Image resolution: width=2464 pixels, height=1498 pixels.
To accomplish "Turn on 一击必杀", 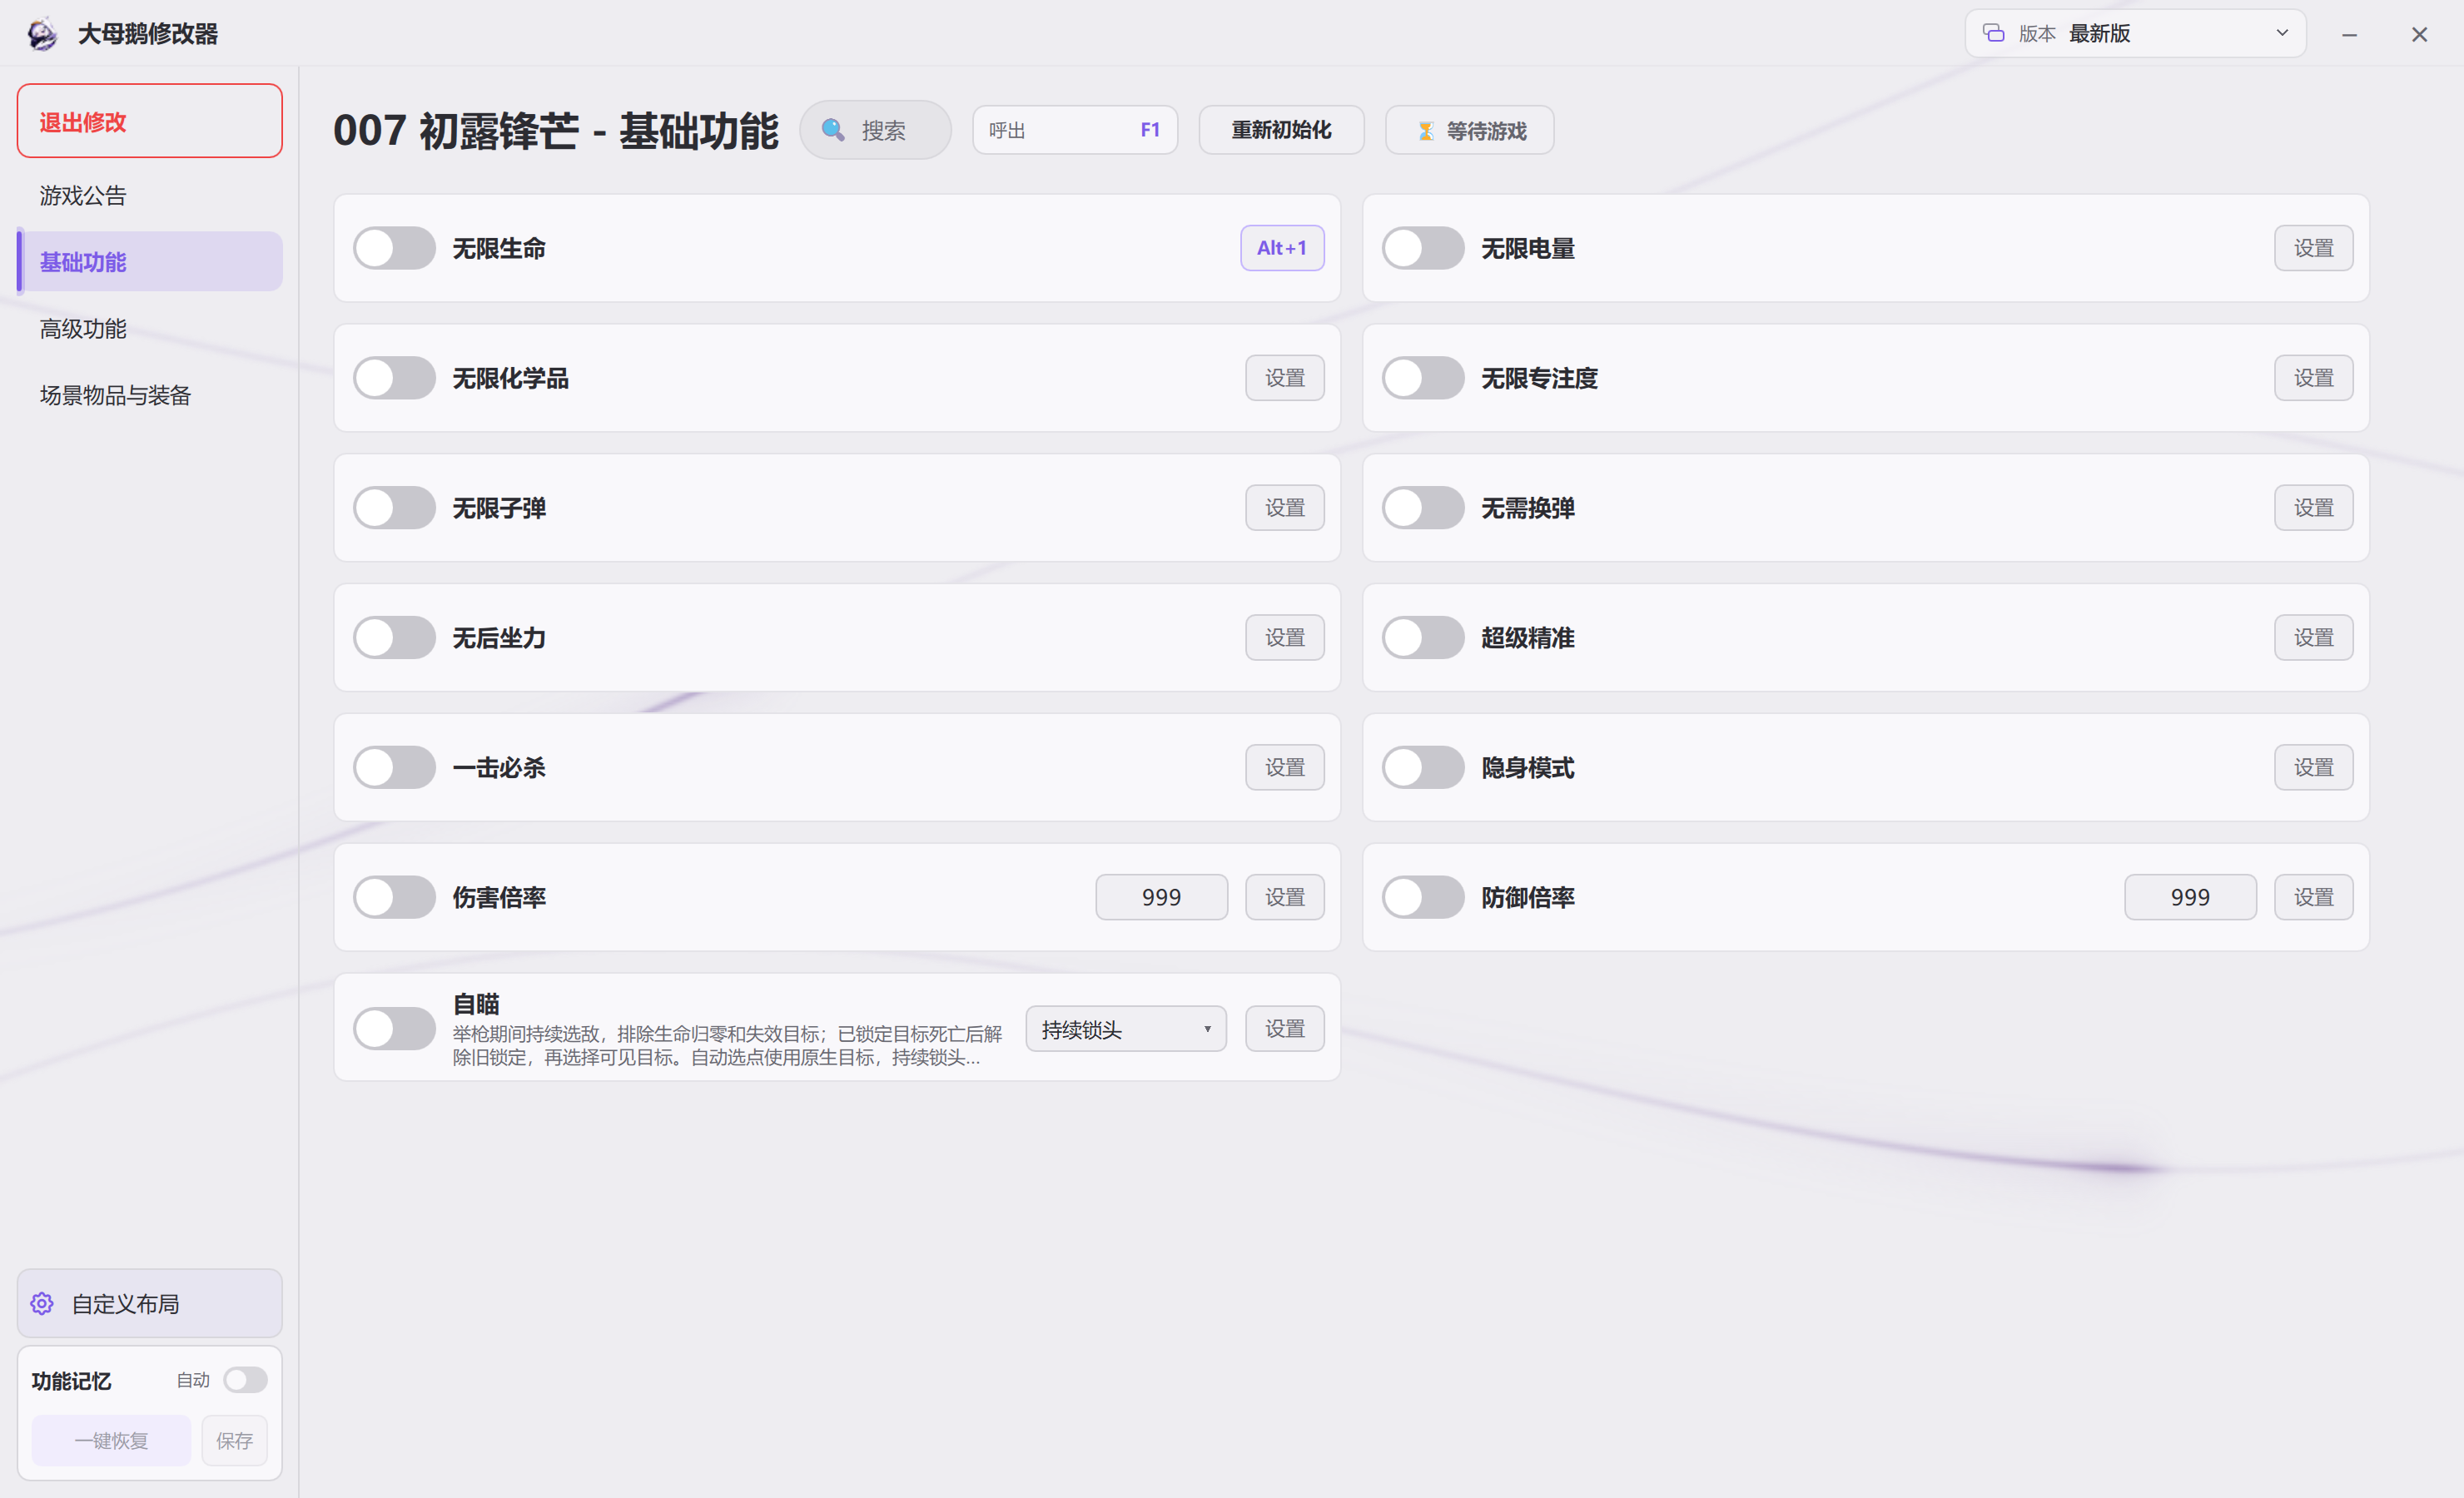I will tap(394, 767).
